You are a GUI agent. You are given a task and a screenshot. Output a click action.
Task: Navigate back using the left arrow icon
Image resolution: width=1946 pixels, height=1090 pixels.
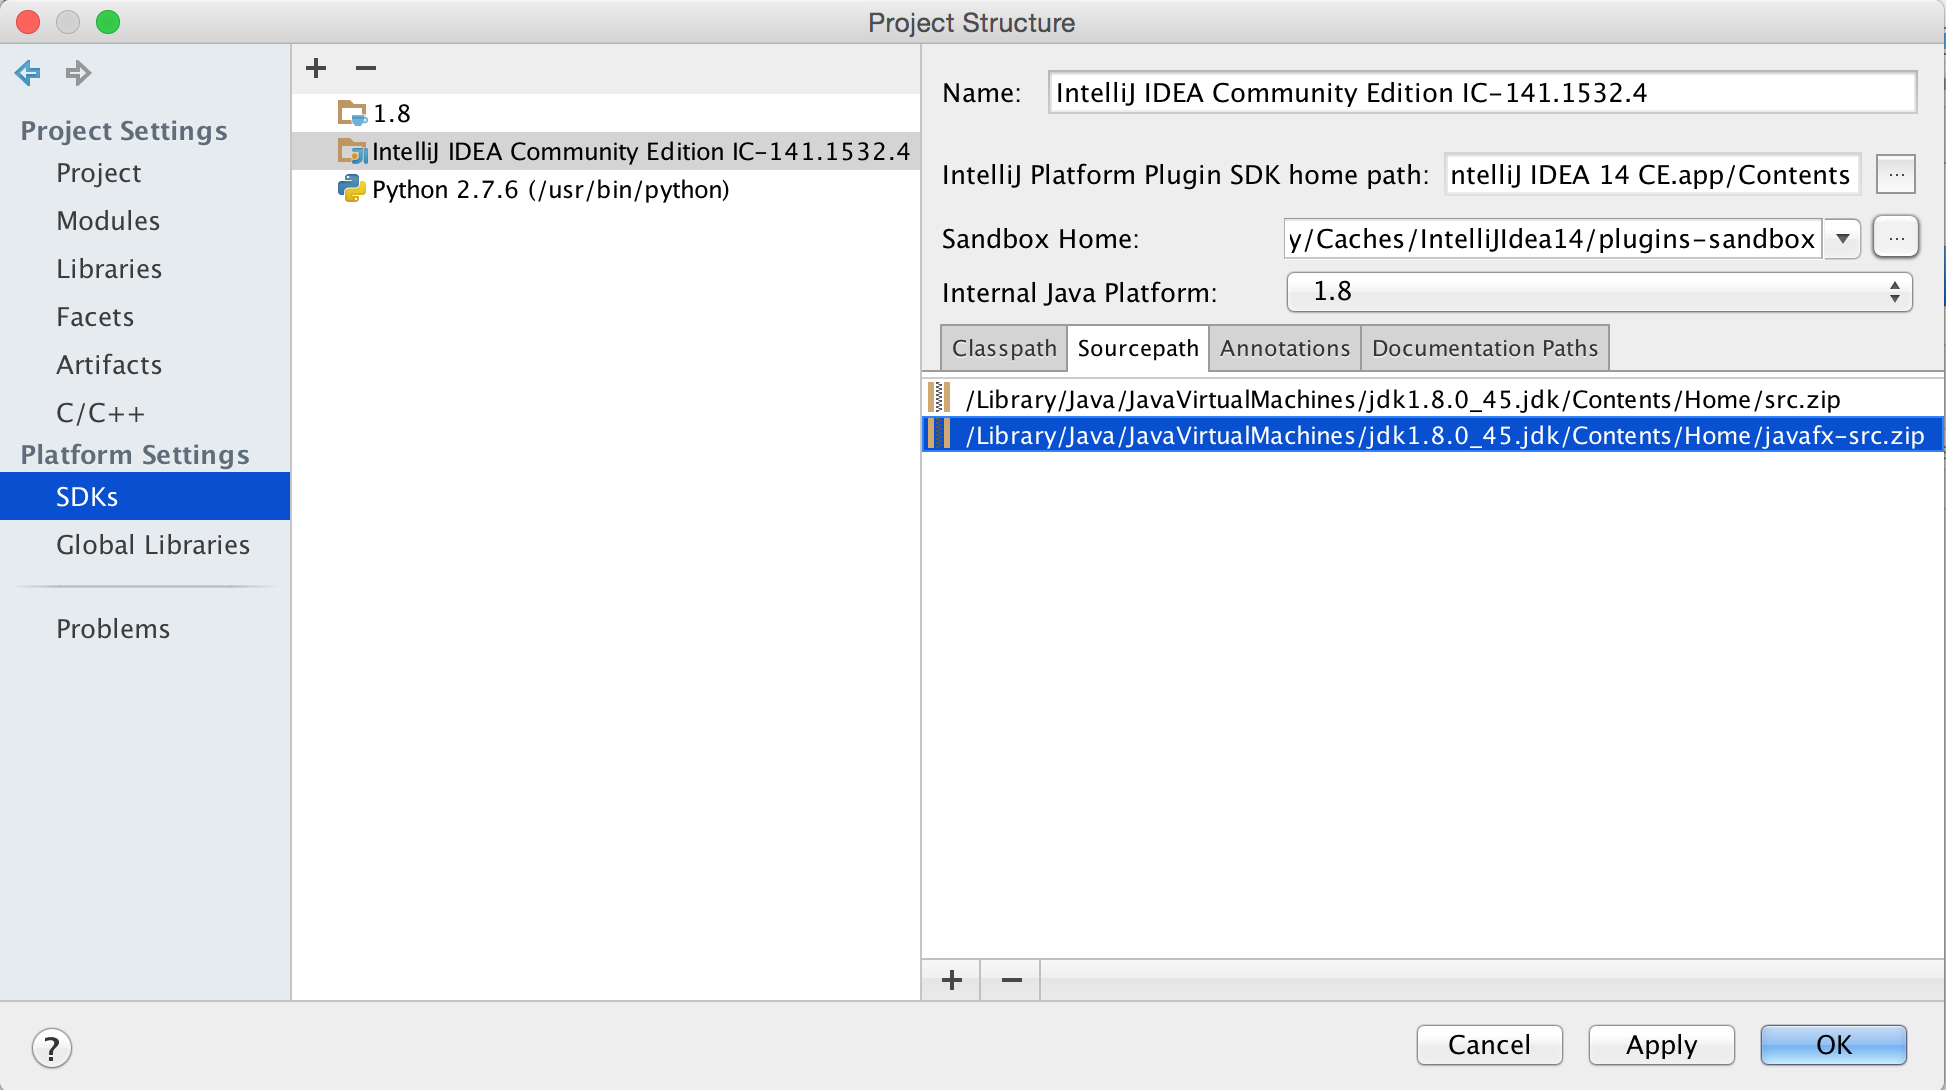pyautogui.click(x=27, y=72)
